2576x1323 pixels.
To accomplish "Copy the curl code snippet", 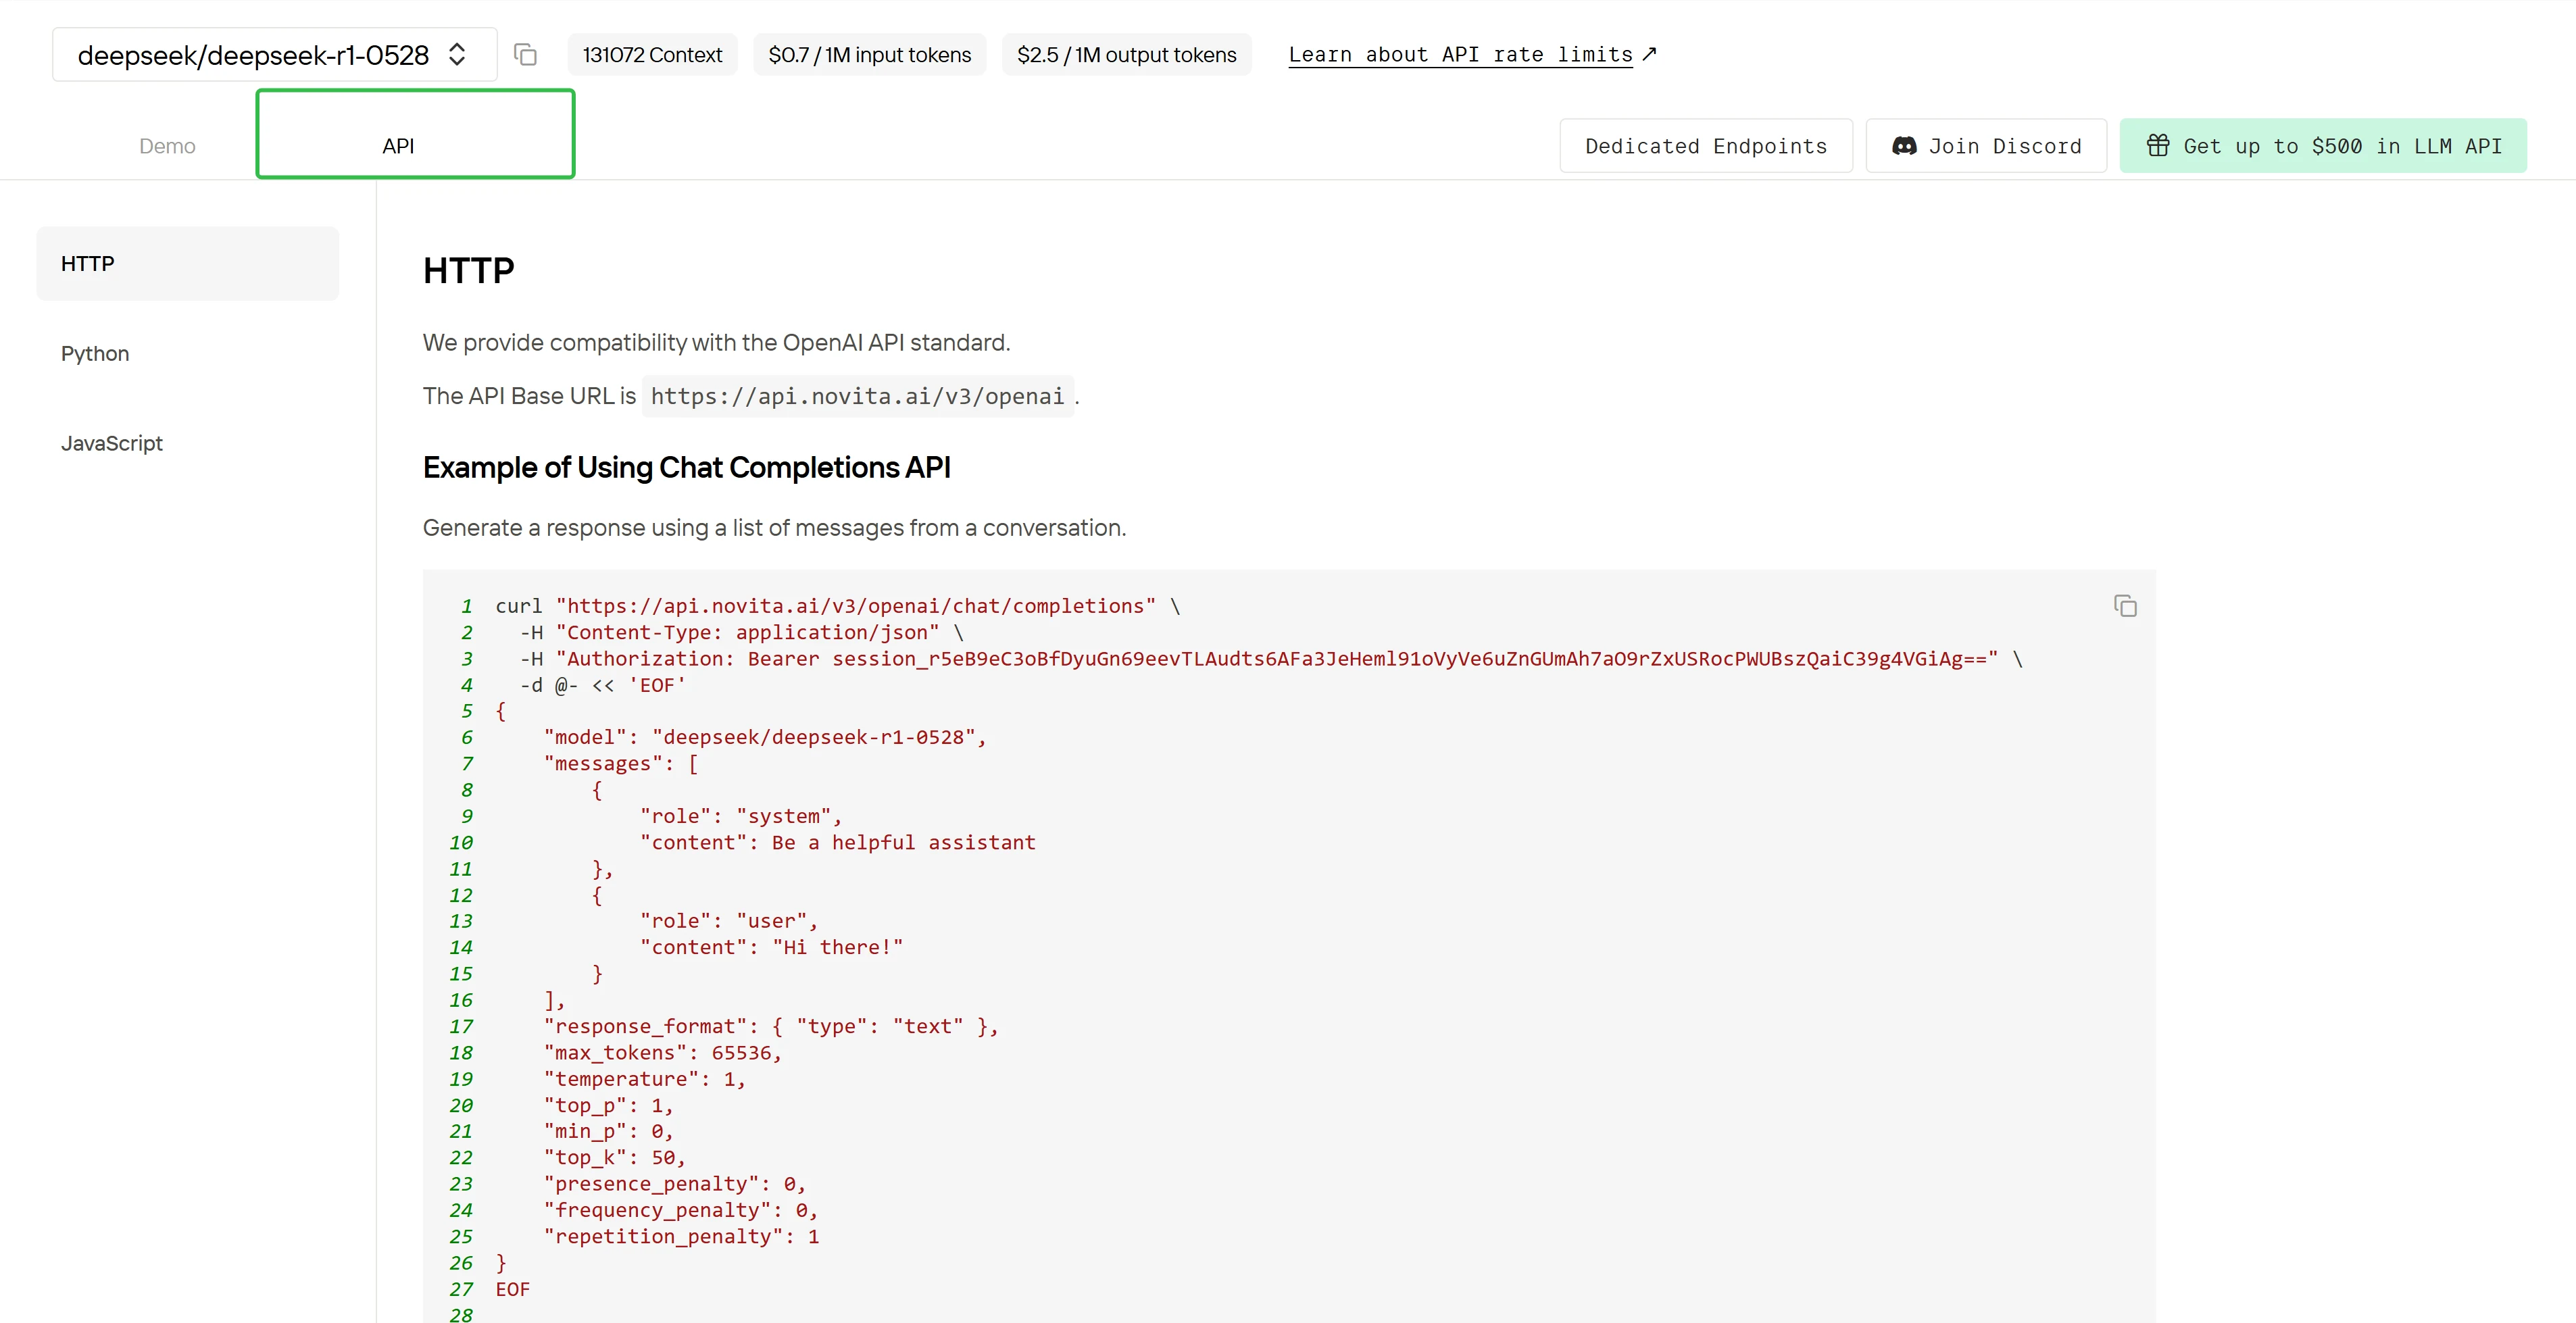I will click(x=2125, y=606).
